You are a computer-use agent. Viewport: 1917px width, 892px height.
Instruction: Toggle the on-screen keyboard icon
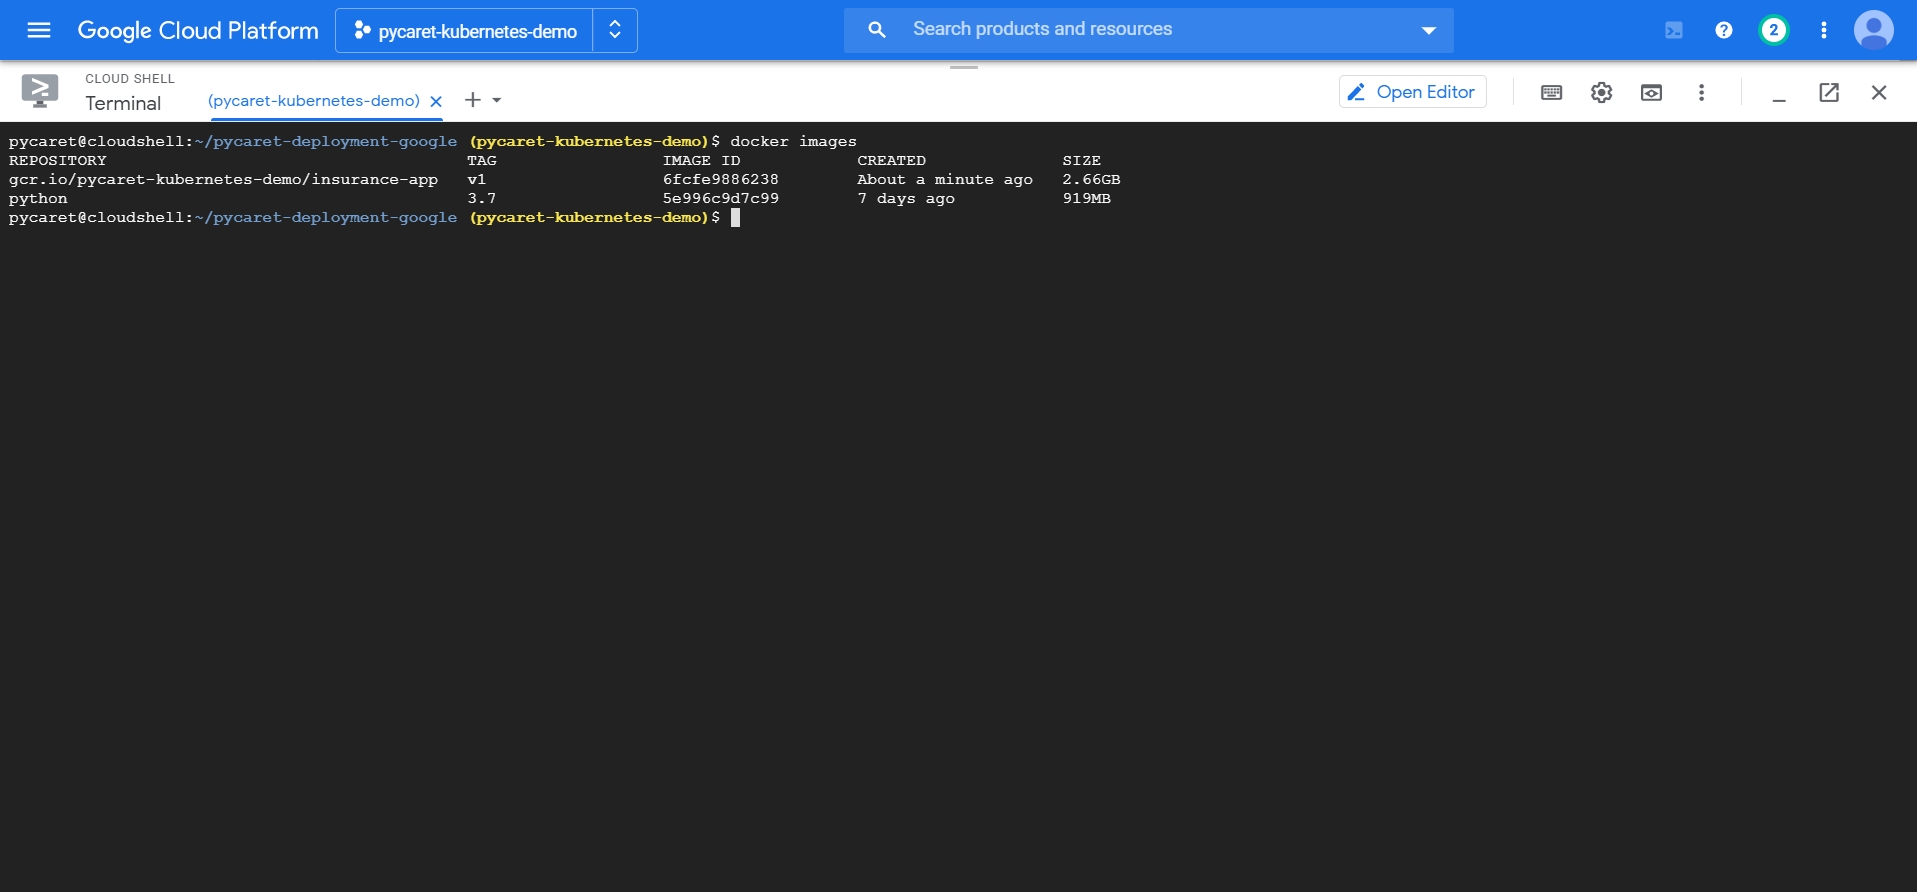[x=1551, y=93]
